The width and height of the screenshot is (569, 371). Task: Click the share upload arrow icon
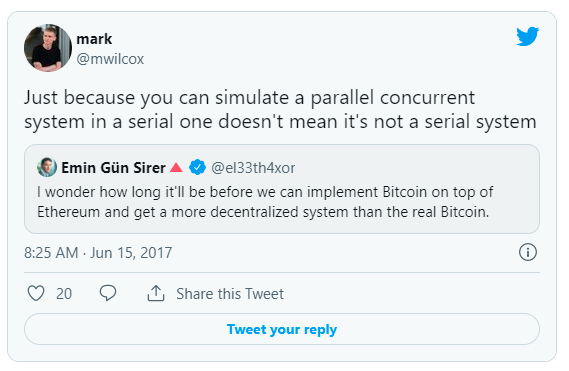[x=156, y=293]
